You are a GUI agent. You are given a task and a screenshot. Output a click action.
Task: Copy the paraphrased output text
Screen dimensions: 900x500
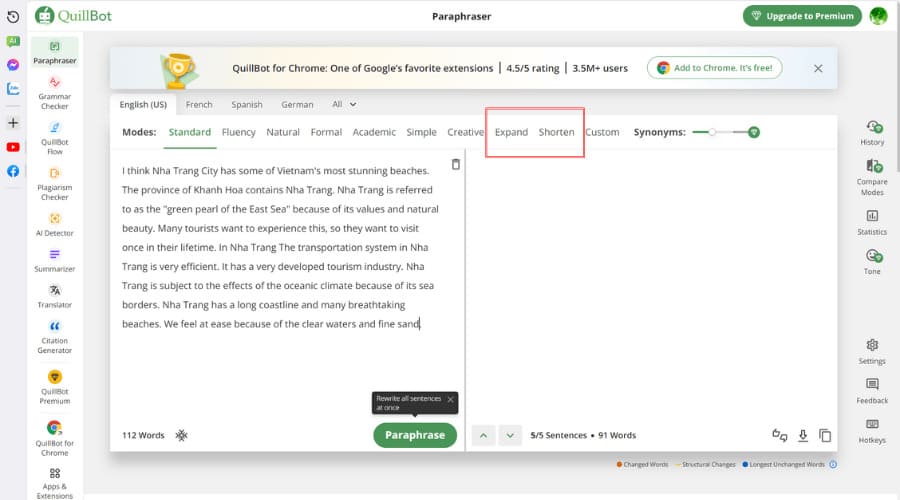tap(825, 435)
